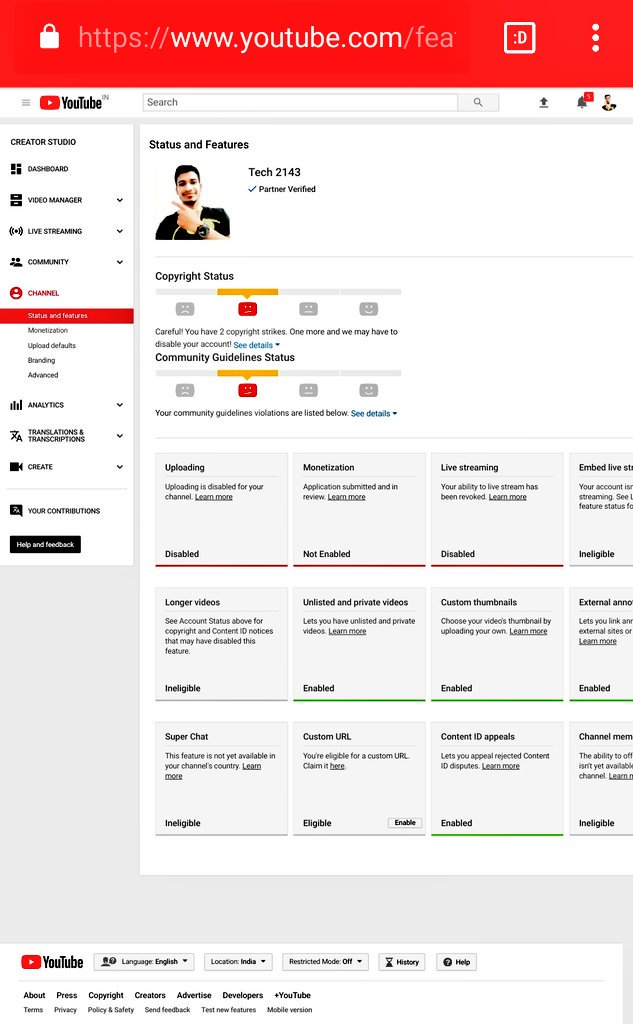Open the browser tab switcher icon
This screenshot has width=633, height=1024.
click(520, 38)
